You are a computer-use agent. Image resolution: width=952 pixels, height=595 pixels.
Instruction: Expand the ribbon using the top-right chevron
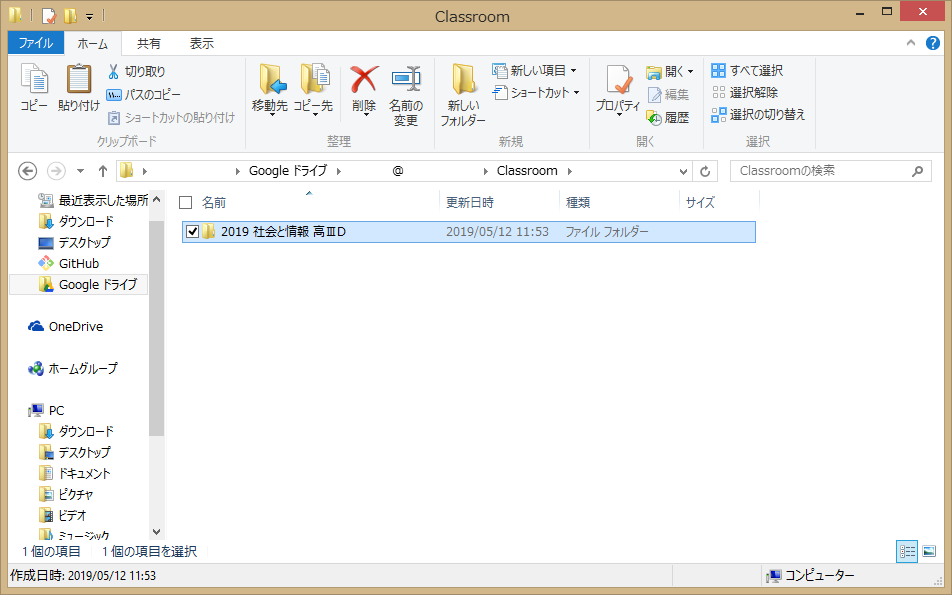911,43
